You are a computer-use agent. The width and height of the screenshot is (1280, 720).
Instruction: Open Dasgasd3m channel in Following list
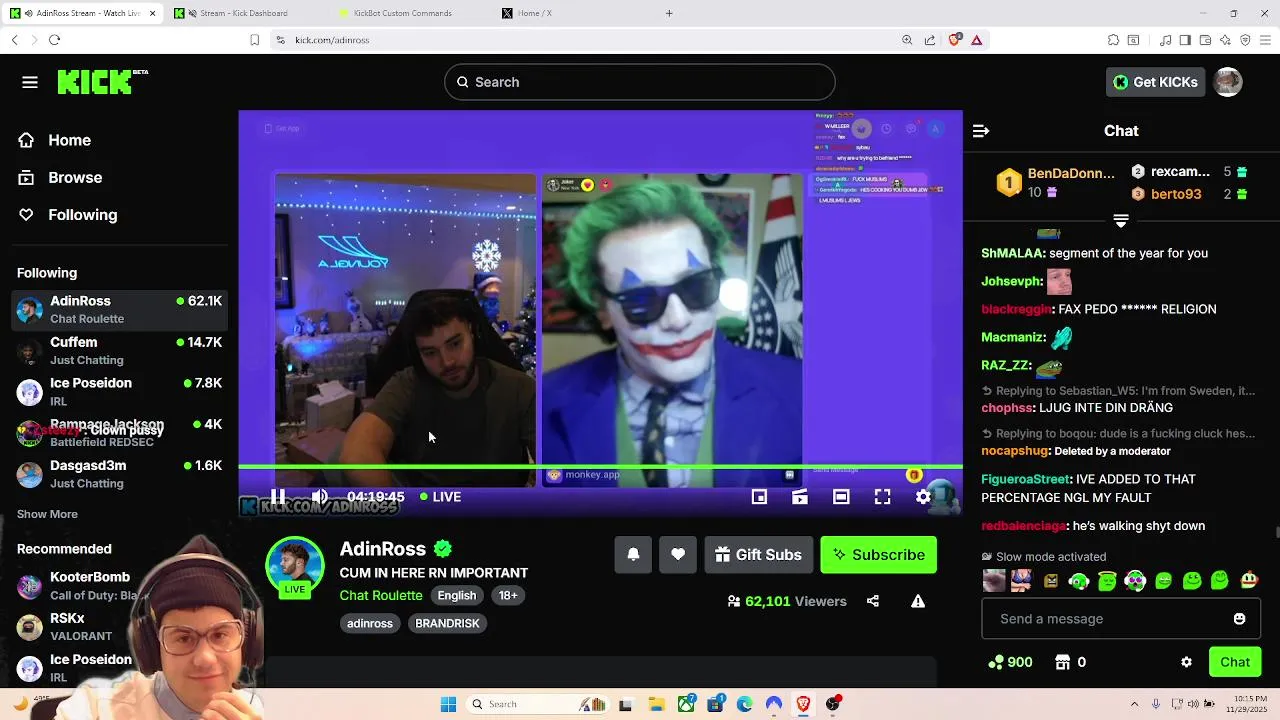120,474
